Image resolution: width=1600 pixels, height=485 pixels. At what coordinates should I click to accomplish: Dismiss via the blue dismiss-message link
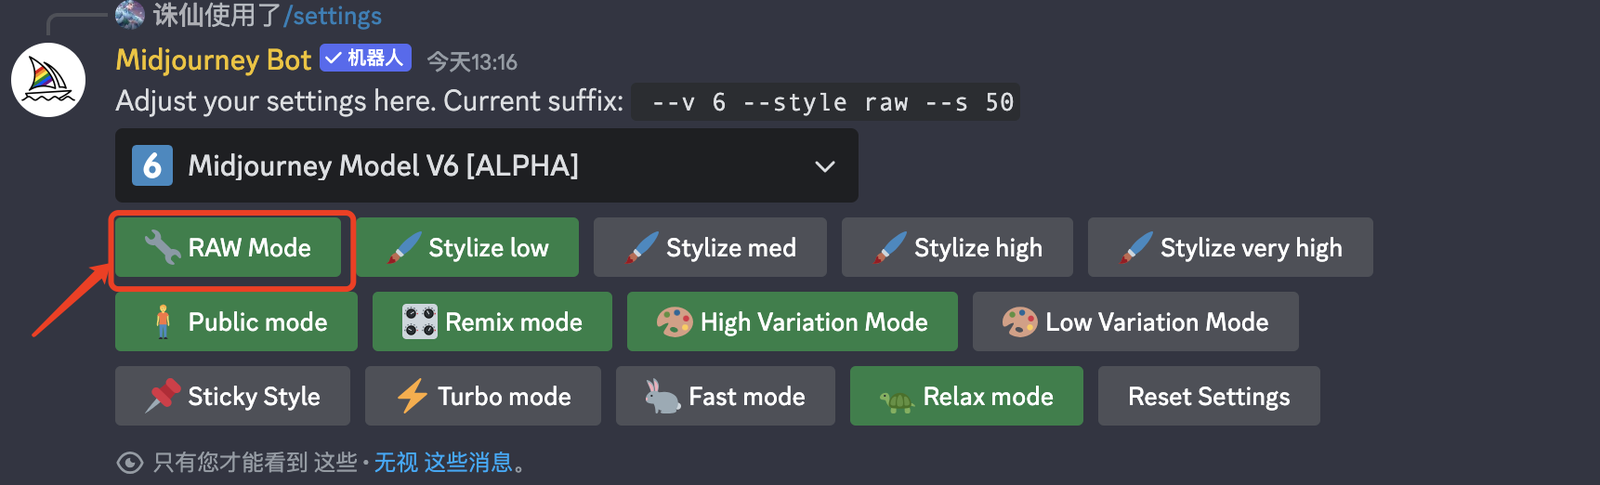point(443,462)
